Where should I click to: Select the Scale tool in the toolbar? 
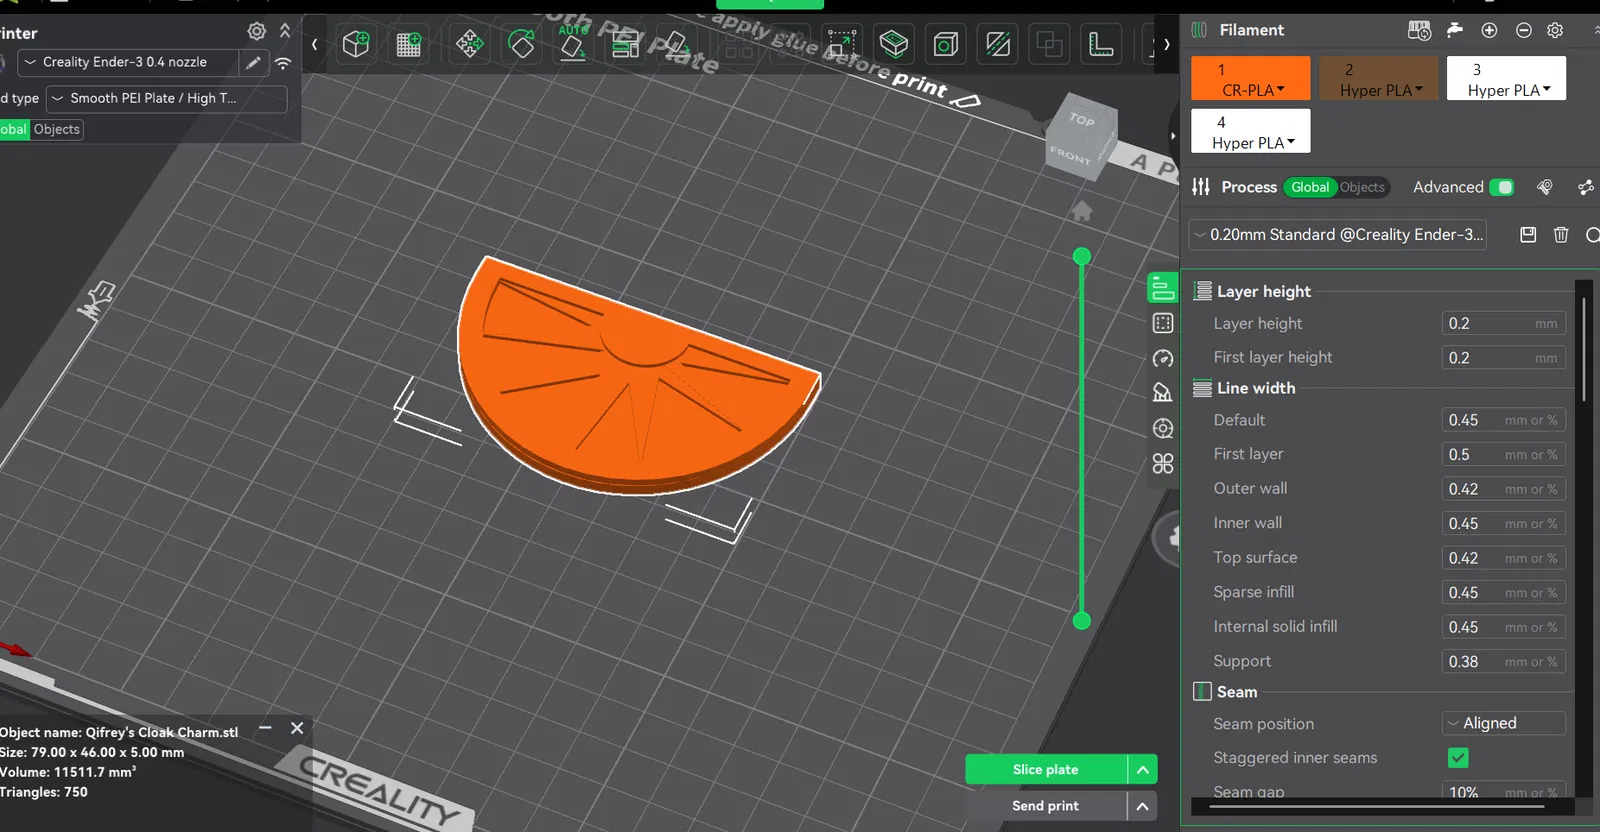coord(842,44)
